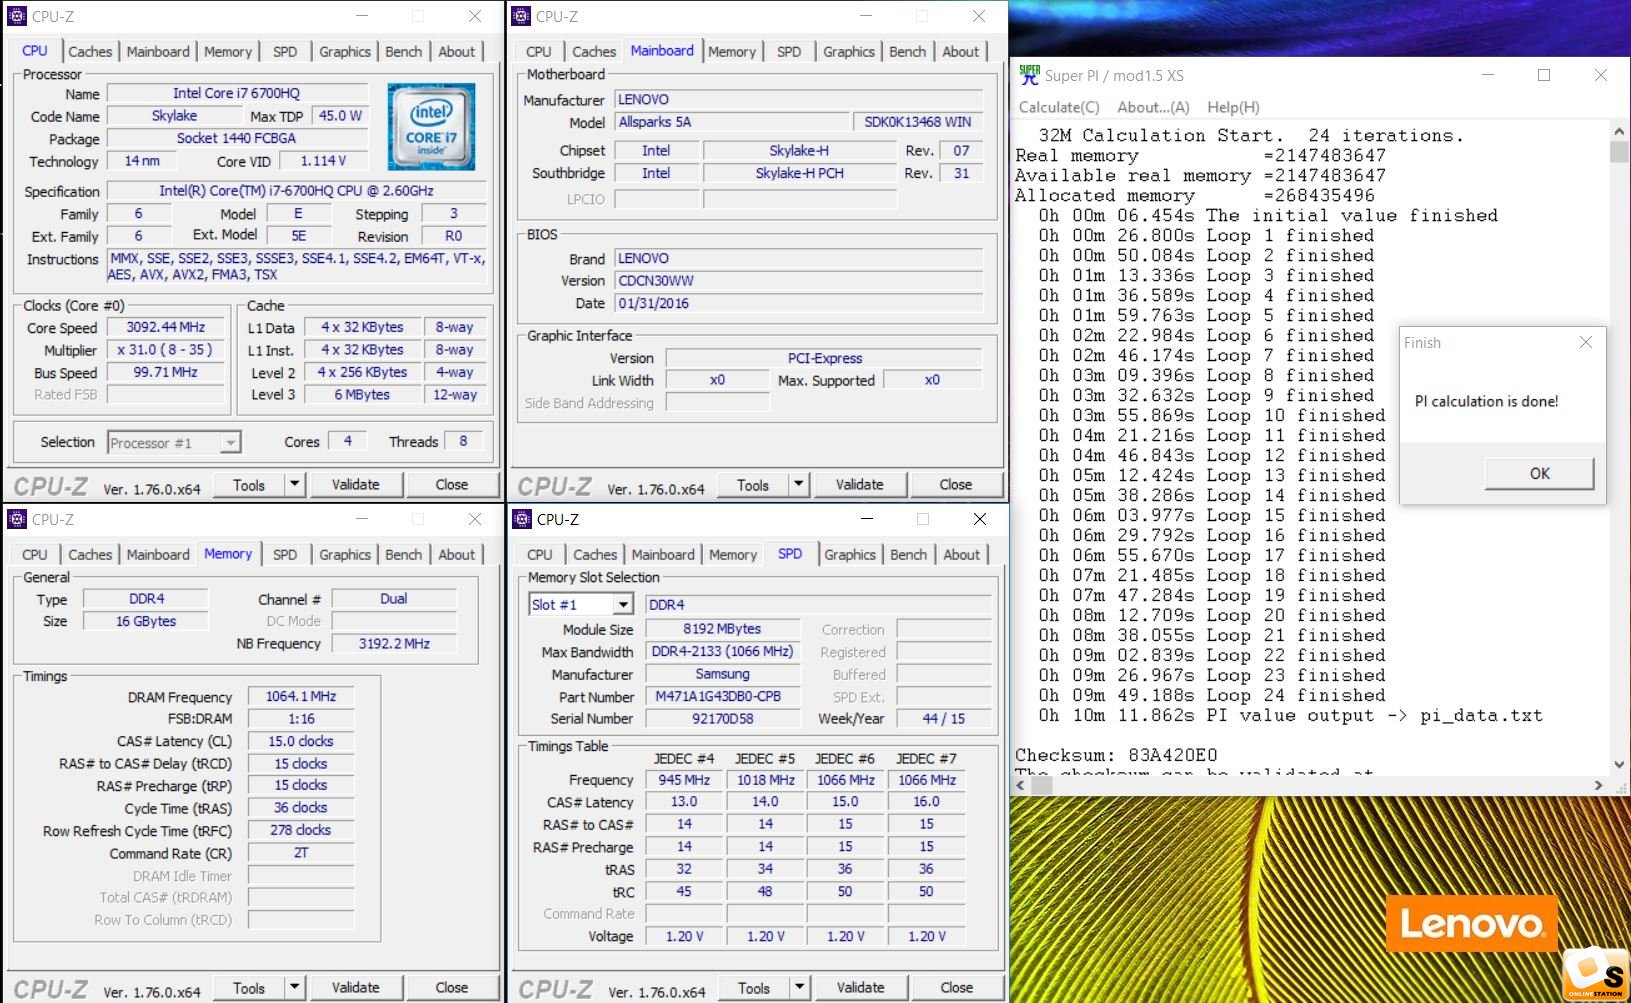1631x1003 pixels.
Task: Click the Super PI horizontal scrollbar thumb
Action: coord(1042,785)
